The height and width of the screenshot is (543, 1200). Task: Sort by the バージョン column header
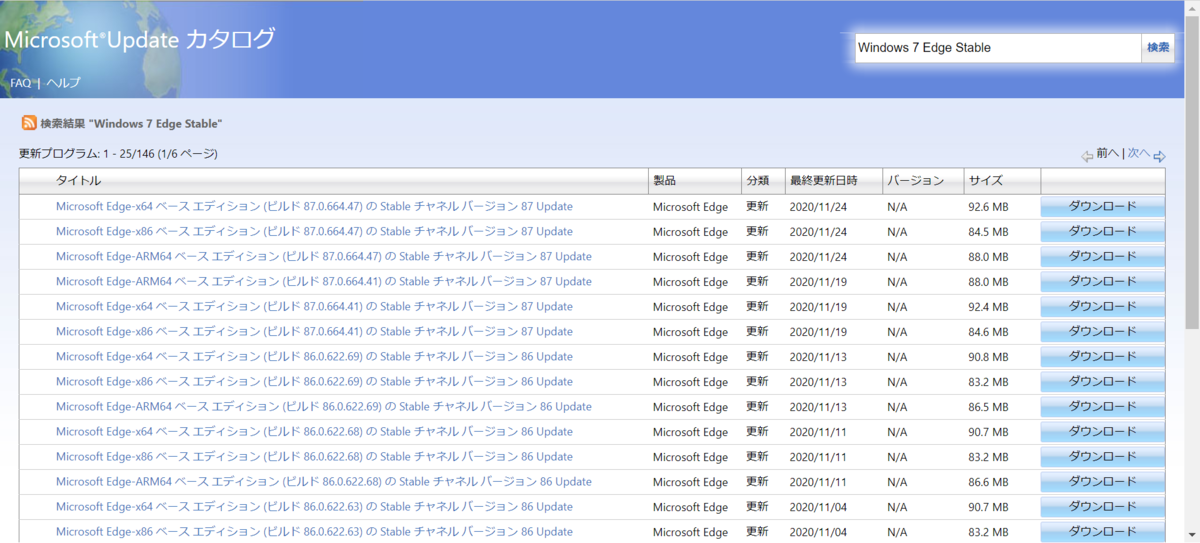pyautogui.click(x=915, y=181)
